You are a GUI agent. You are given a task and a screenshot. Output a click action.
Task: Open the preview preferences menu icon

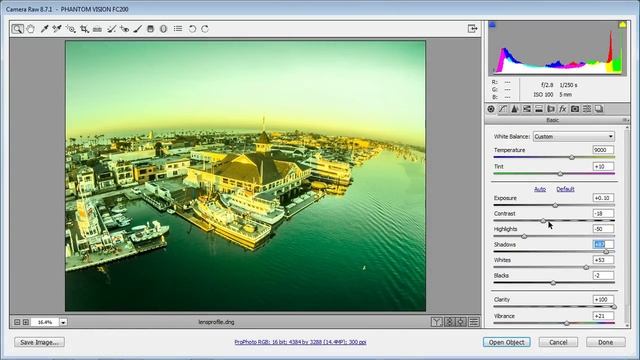tap(473, 322)
